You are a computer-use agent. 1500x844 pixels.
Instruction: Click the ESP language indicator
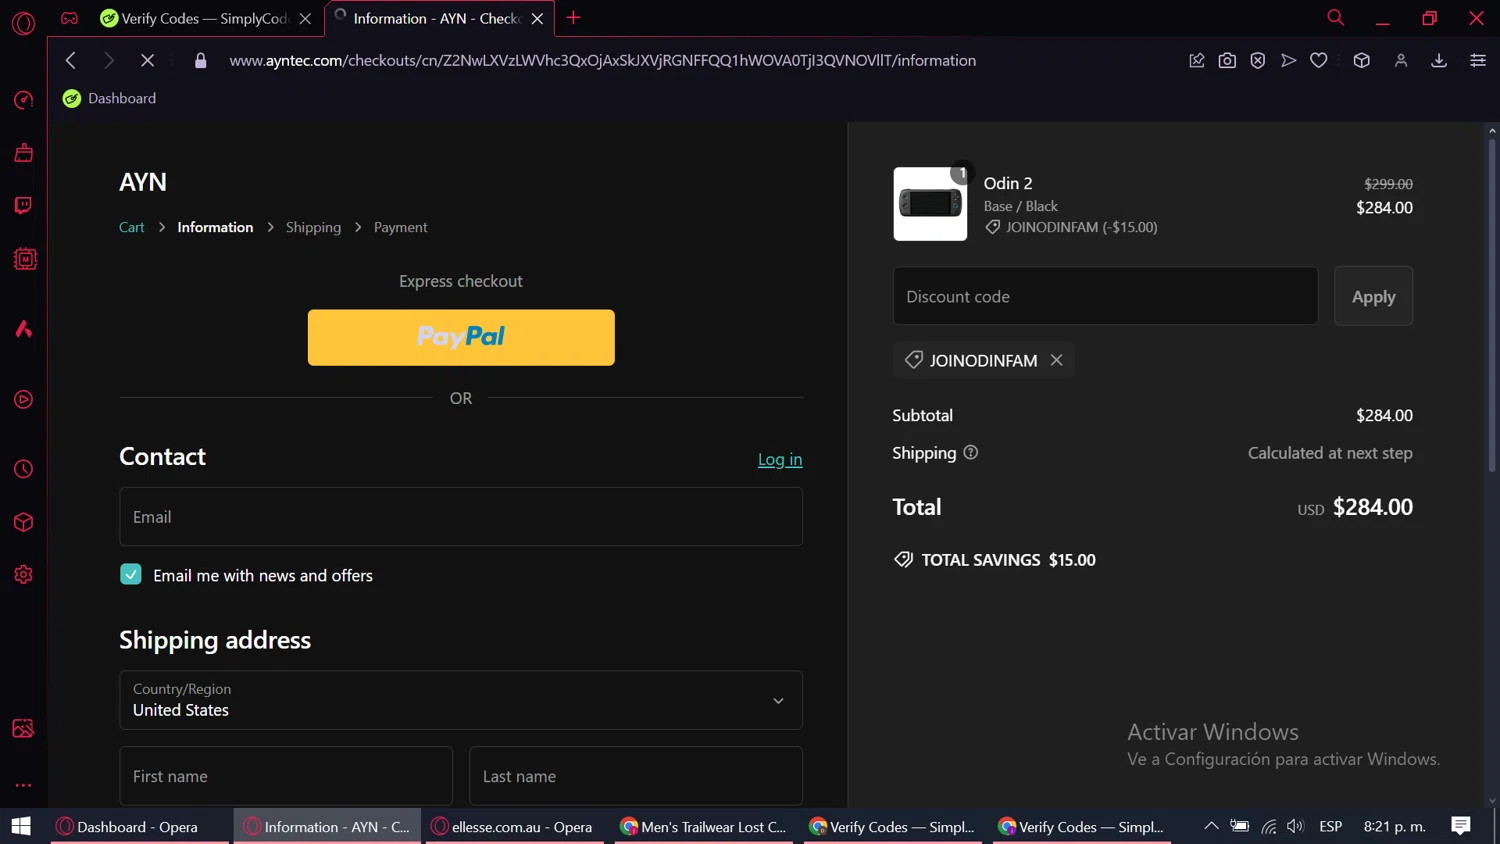(x=1330, y=826)
